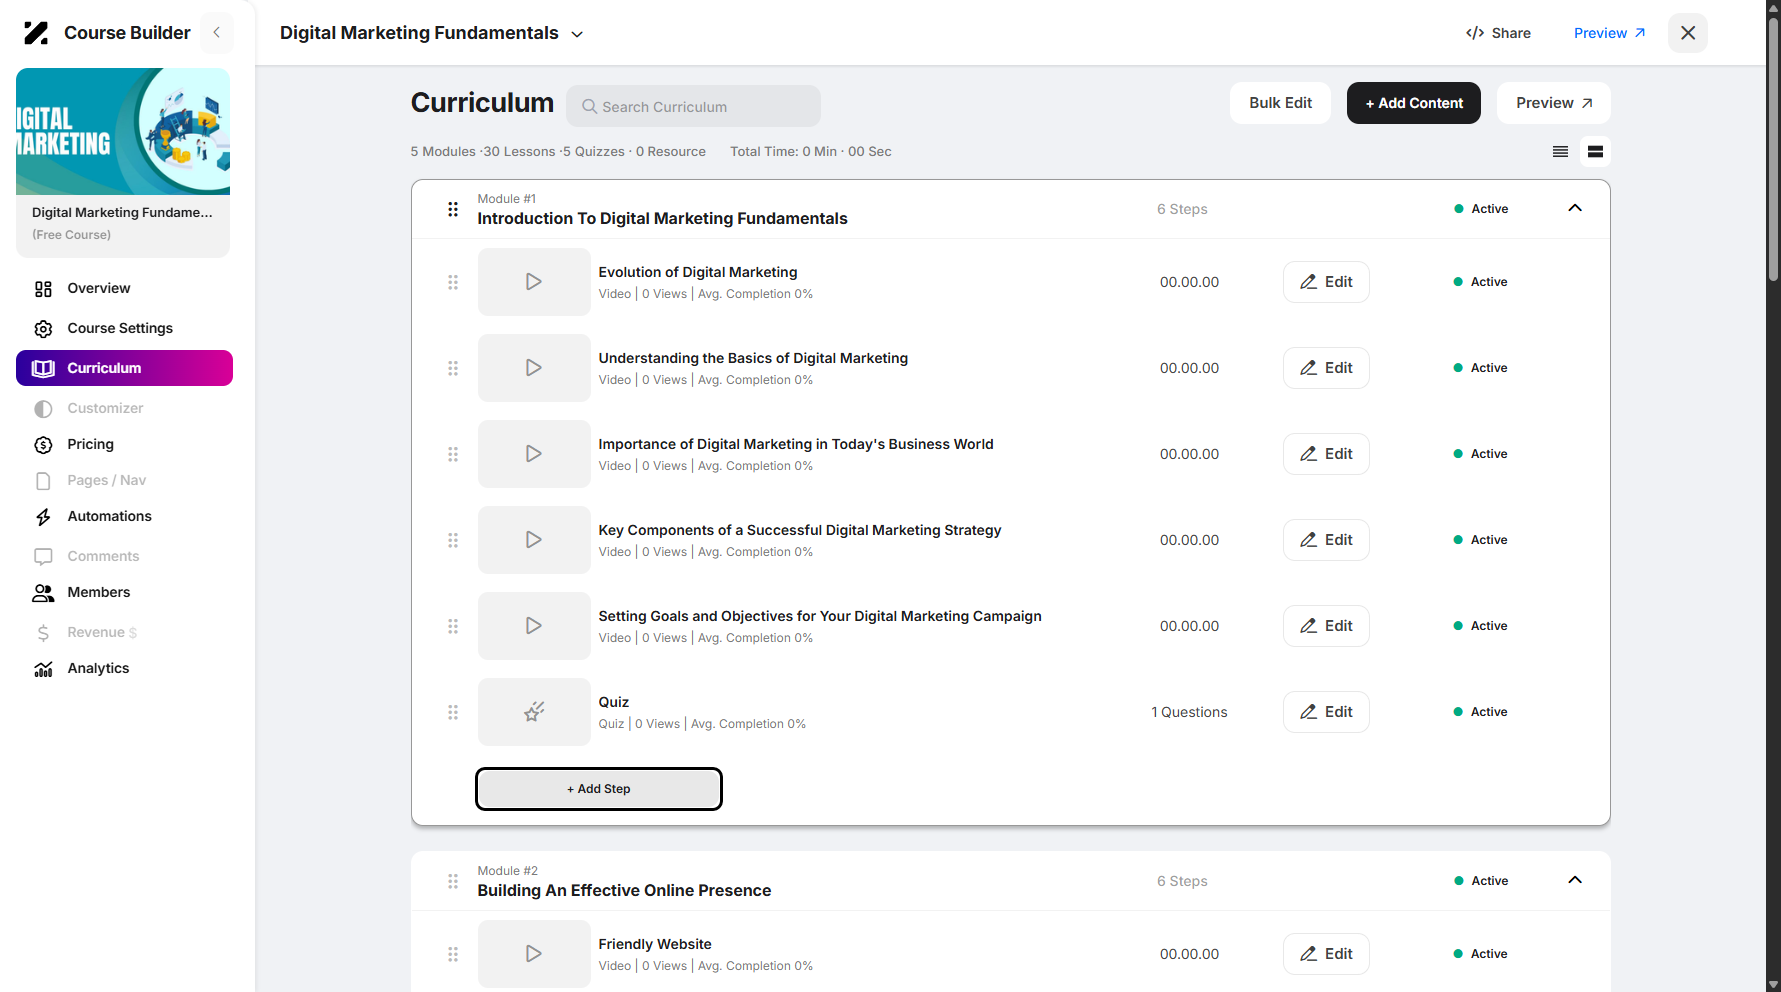This screenshot has height=992, width=1781.
Task: Switch to expanded card view icon
Action: (1595, 152)
